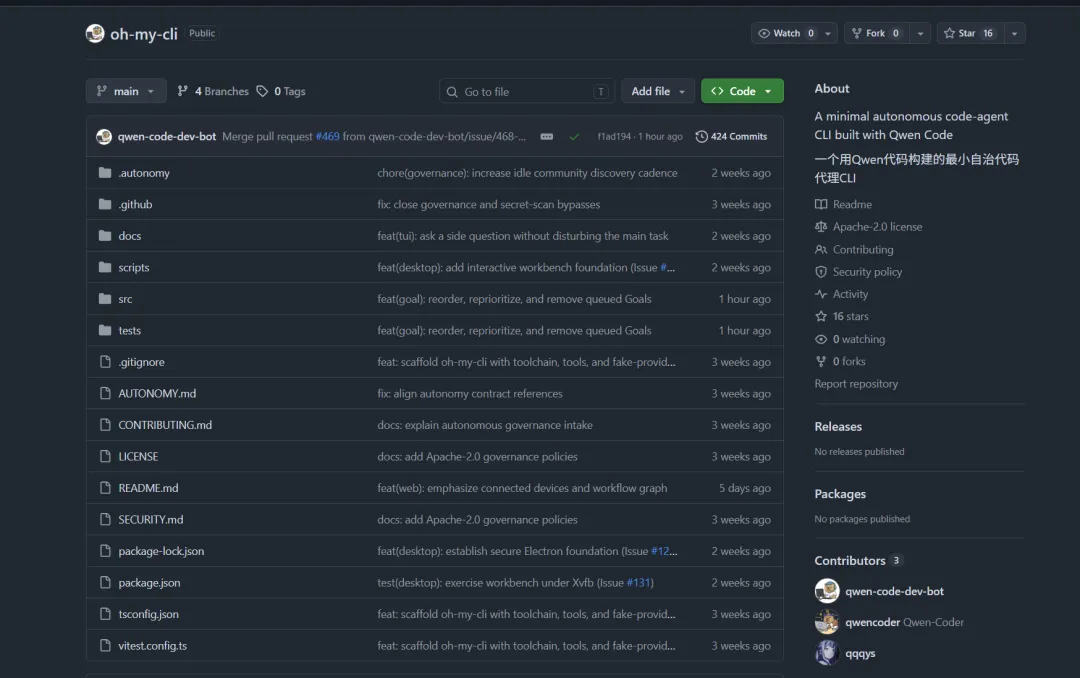Click commit hash f1ad194
This screenshot has height=678, width=1080.
click(614, 136)
